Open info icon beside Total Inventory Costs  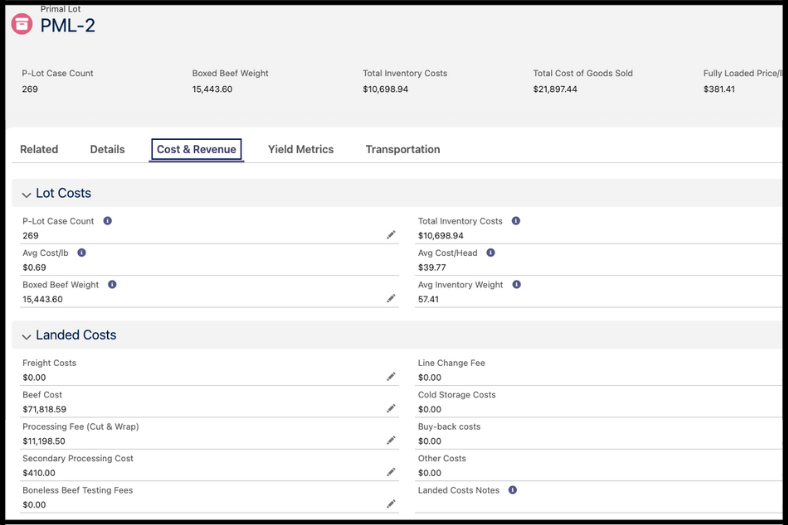[x=516, y=221]
